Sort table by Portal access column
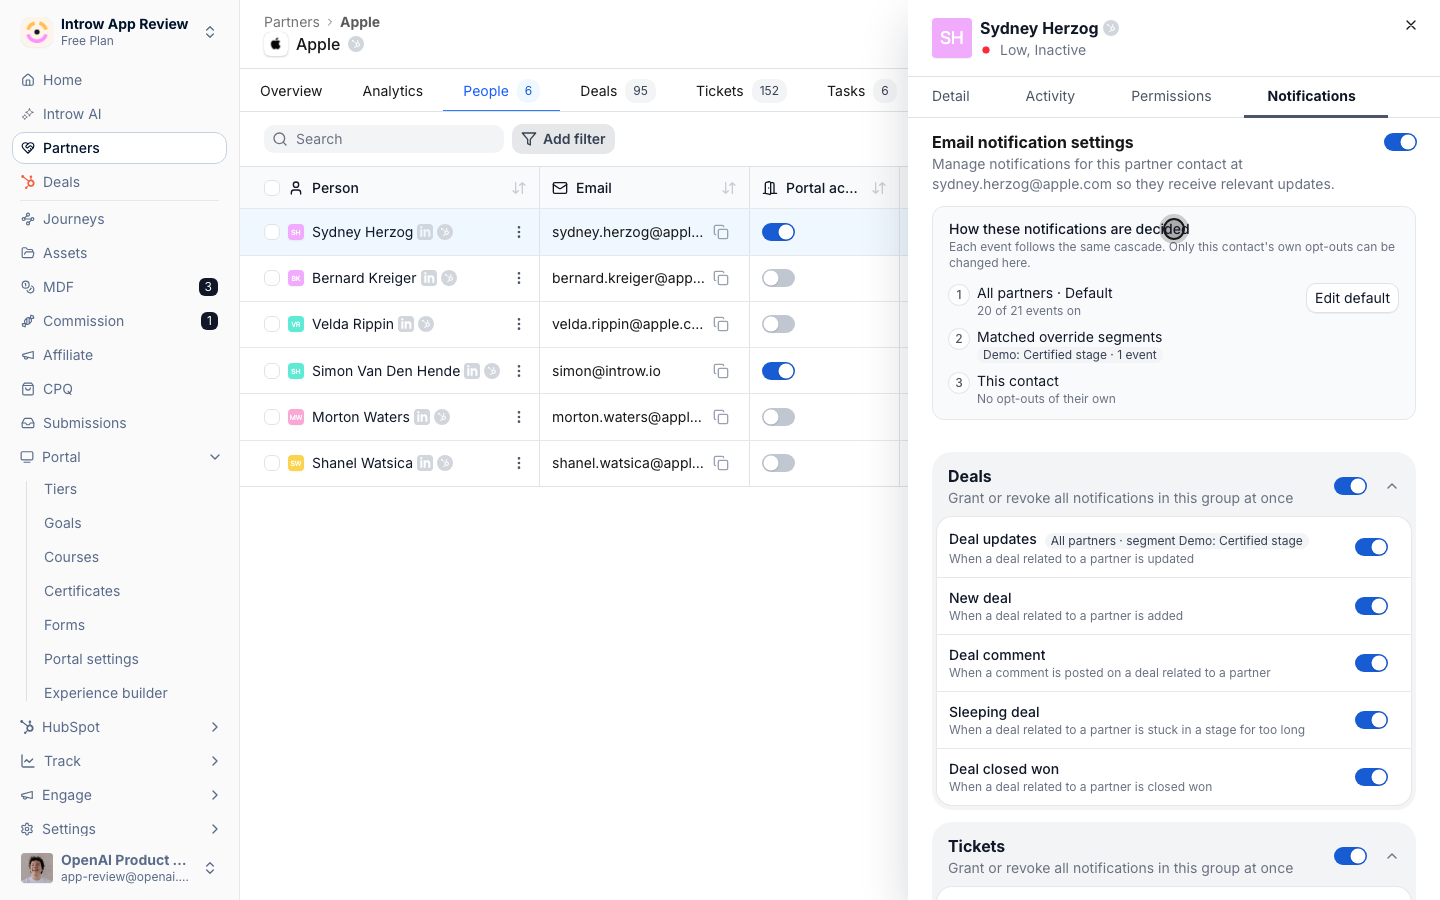Image resolution: width=1440 pixels, height=900 pixels. click(x=879, y=188)
